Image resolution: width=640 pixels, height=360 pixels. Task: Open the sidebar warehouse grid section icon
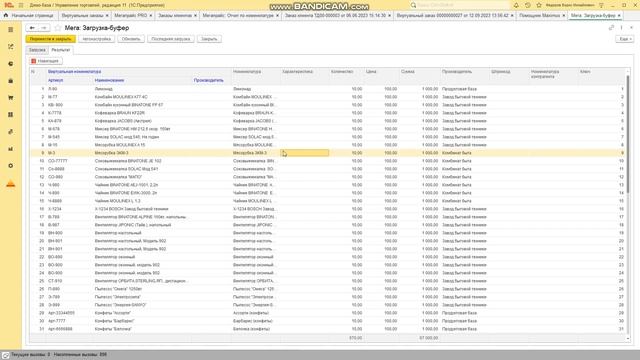coord(11,115)
